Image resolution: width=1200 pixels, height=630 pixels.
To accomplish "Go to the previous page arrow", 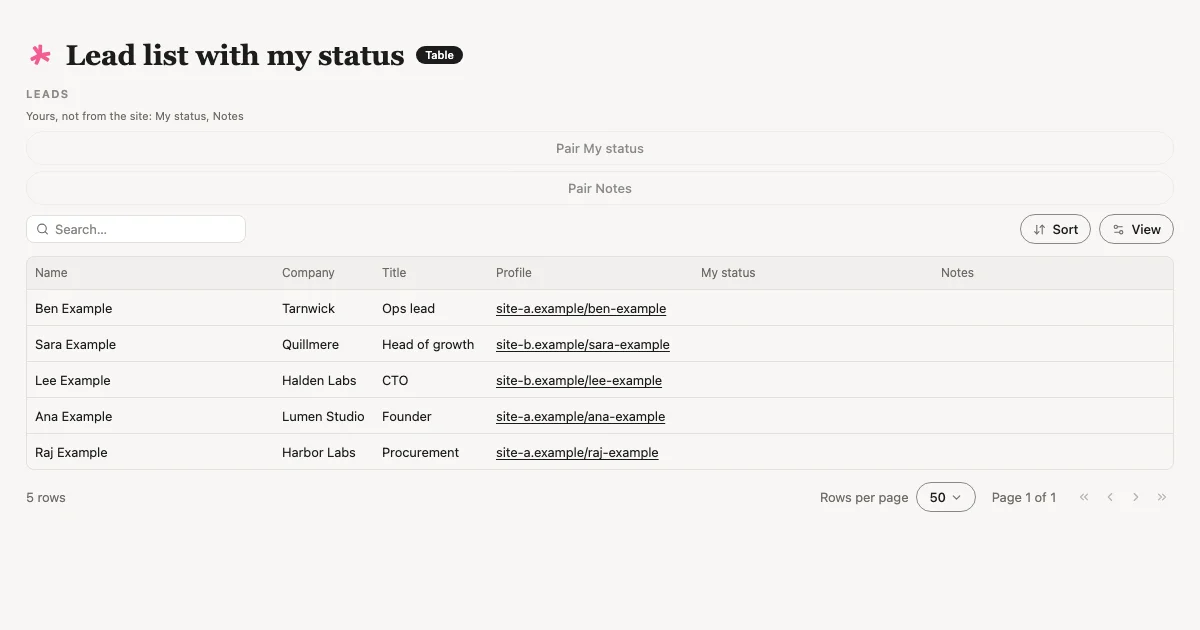I will (1110, 497).
